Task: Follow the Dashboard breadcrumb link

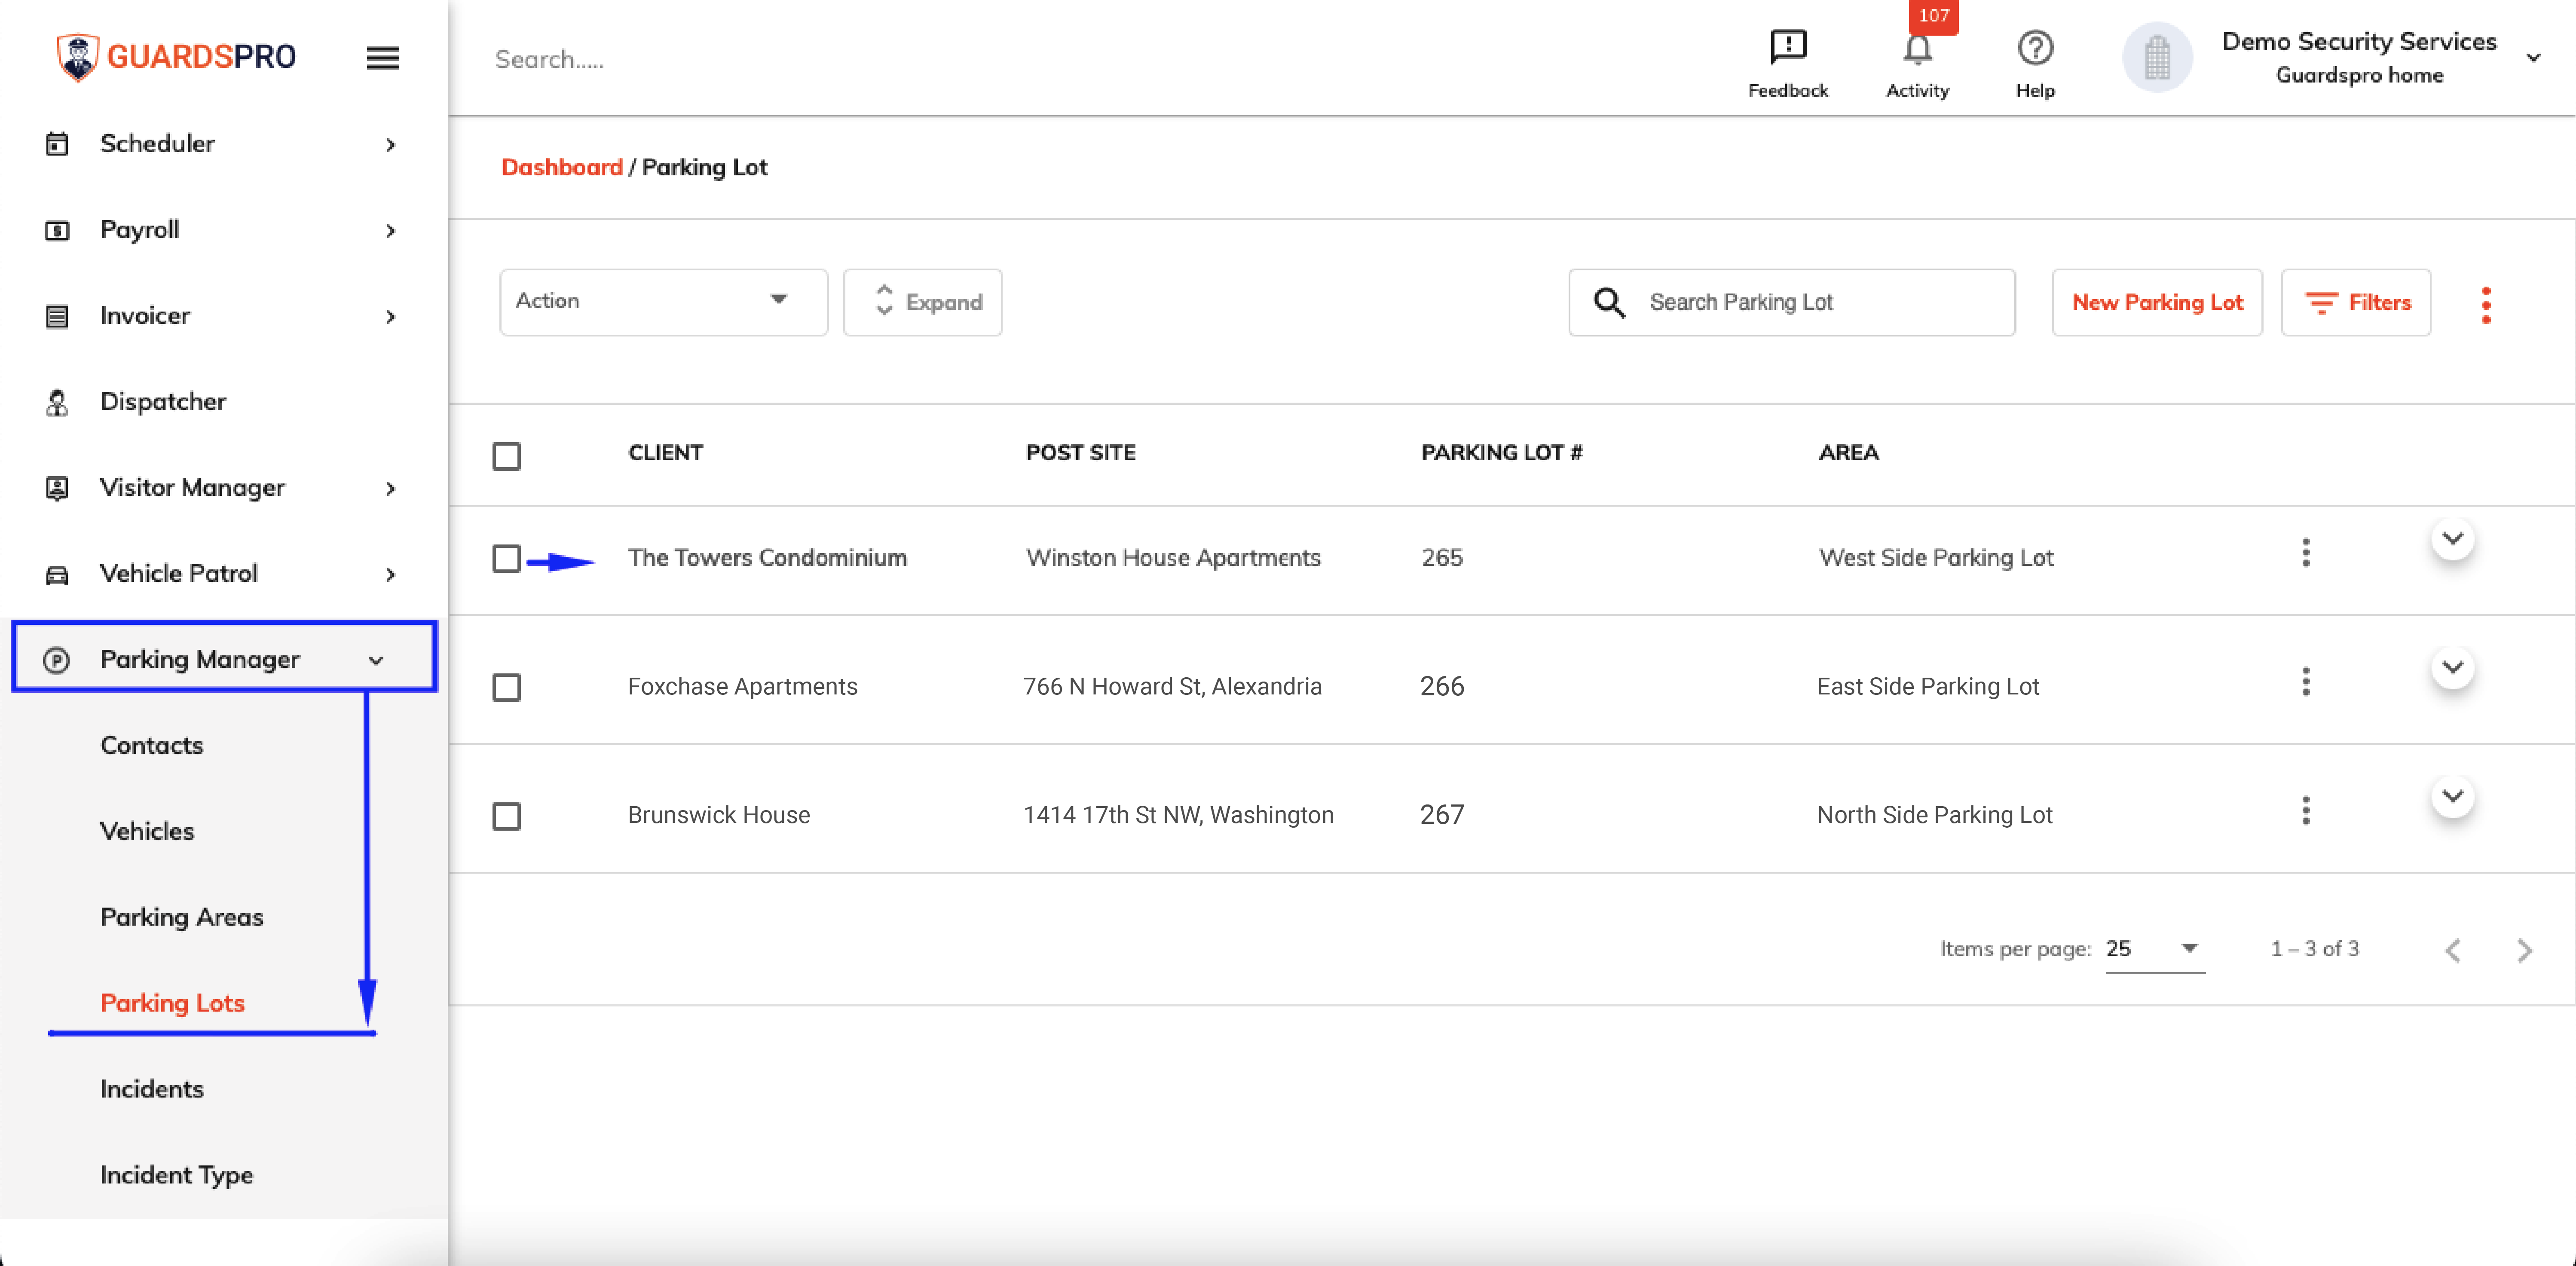Action: tap(562, 167)
